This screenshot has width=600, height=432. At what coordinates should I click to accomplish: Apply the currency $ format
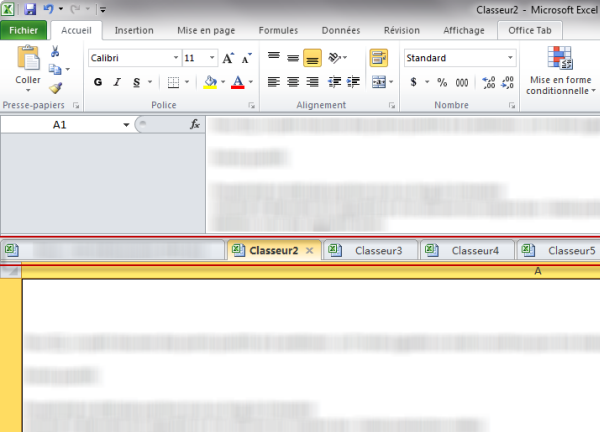tap(413, 82)
